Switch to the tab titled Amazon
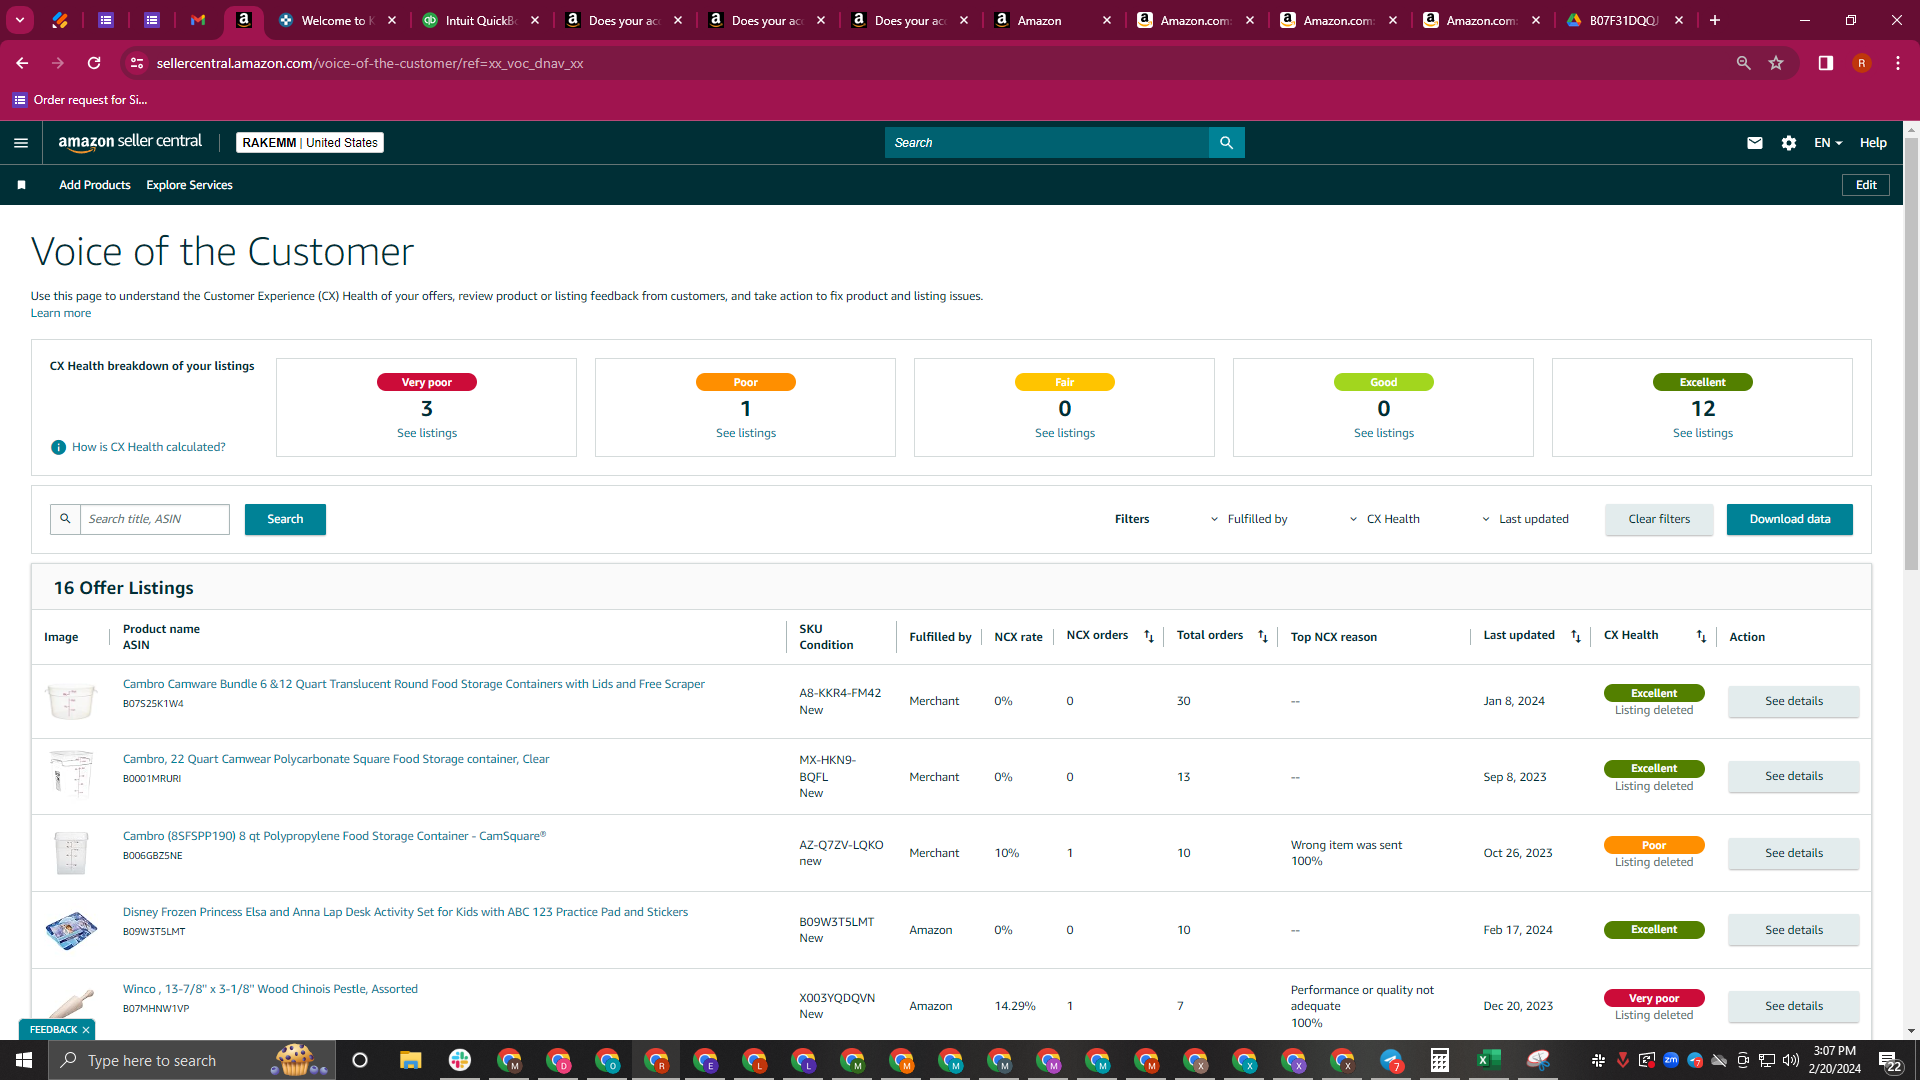This screenshot has width=1920, height=1080. pyautogui.click(x=1052, y=20)
